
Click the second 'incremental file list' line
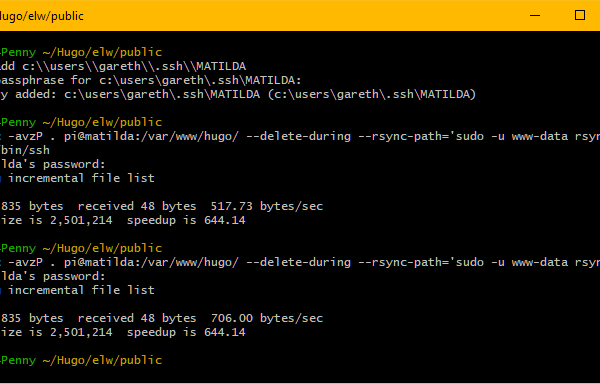pos(77,290)
